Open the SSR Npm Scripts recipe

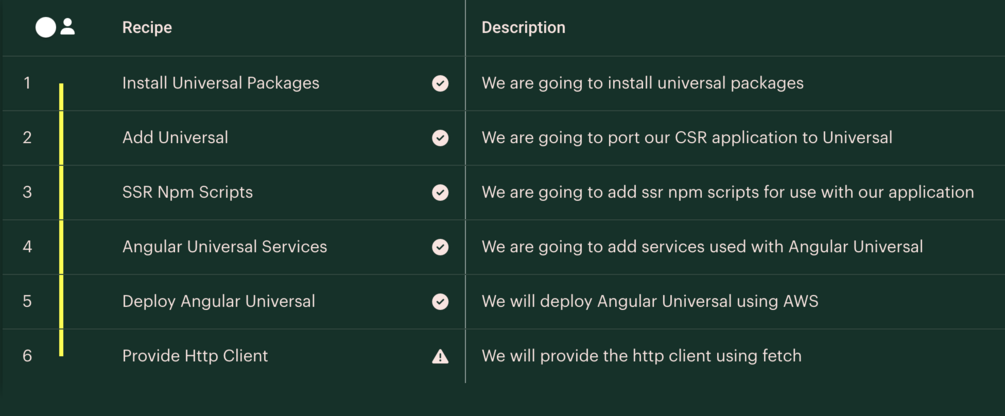point(187,192)
